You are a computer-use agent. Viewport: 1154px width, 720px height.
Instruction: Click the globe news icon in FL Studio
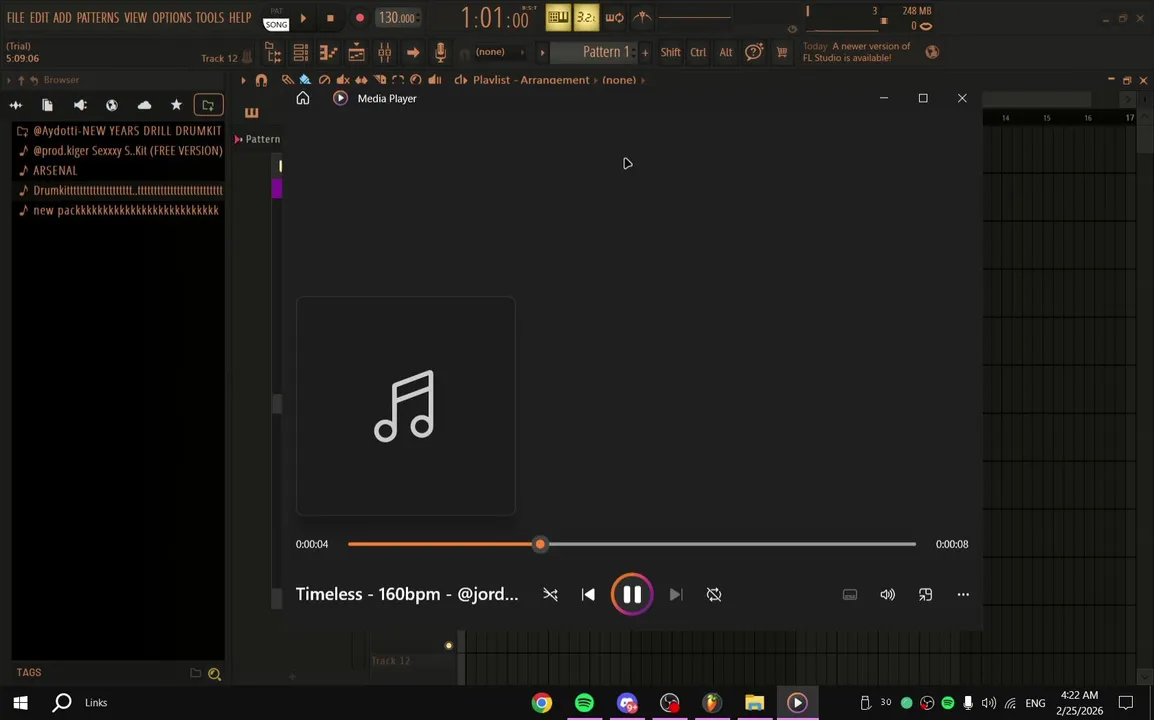tap(932, 52)
